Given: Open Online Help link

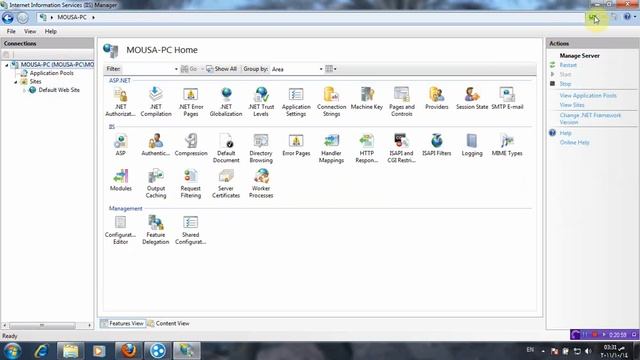Looking at the screenshot, I should pyautogui.click(x=574, y=142).
